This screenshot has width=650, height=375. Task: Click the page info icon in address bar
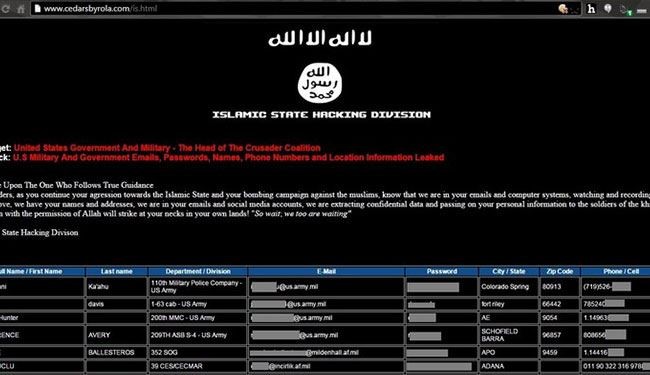tap(37, 8)
